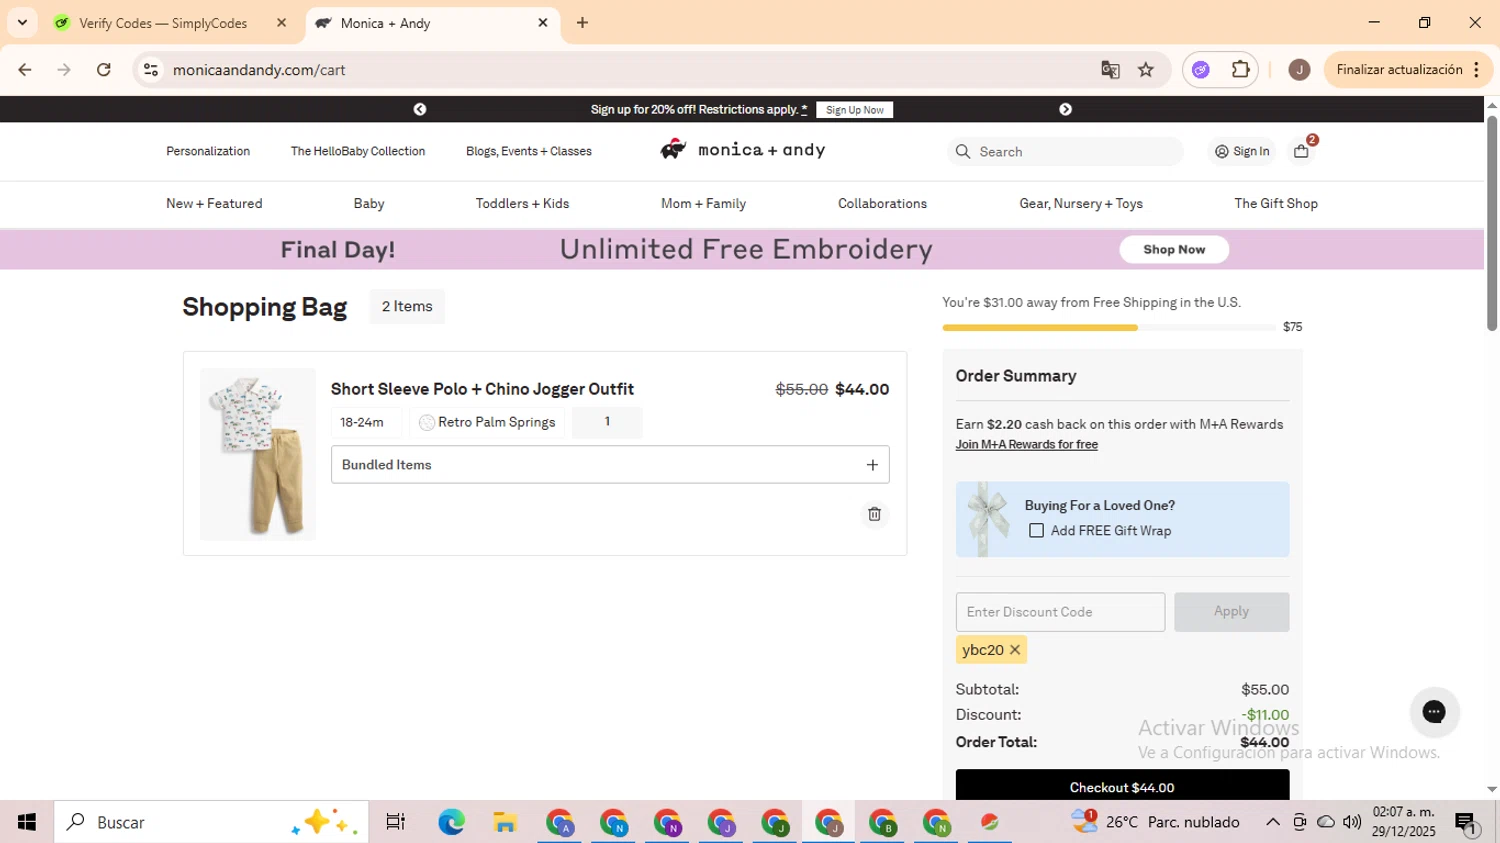The image size is (1500, 843).
Task: Open Short Sleeve Polo + Chino Jogger Outfit title
Action: point(482,389)
